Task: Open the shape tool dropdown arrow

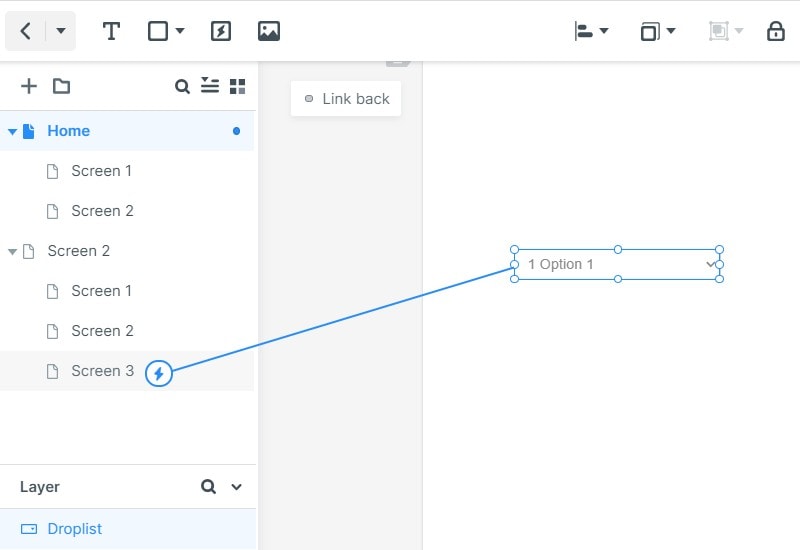Action: [180, 31]
